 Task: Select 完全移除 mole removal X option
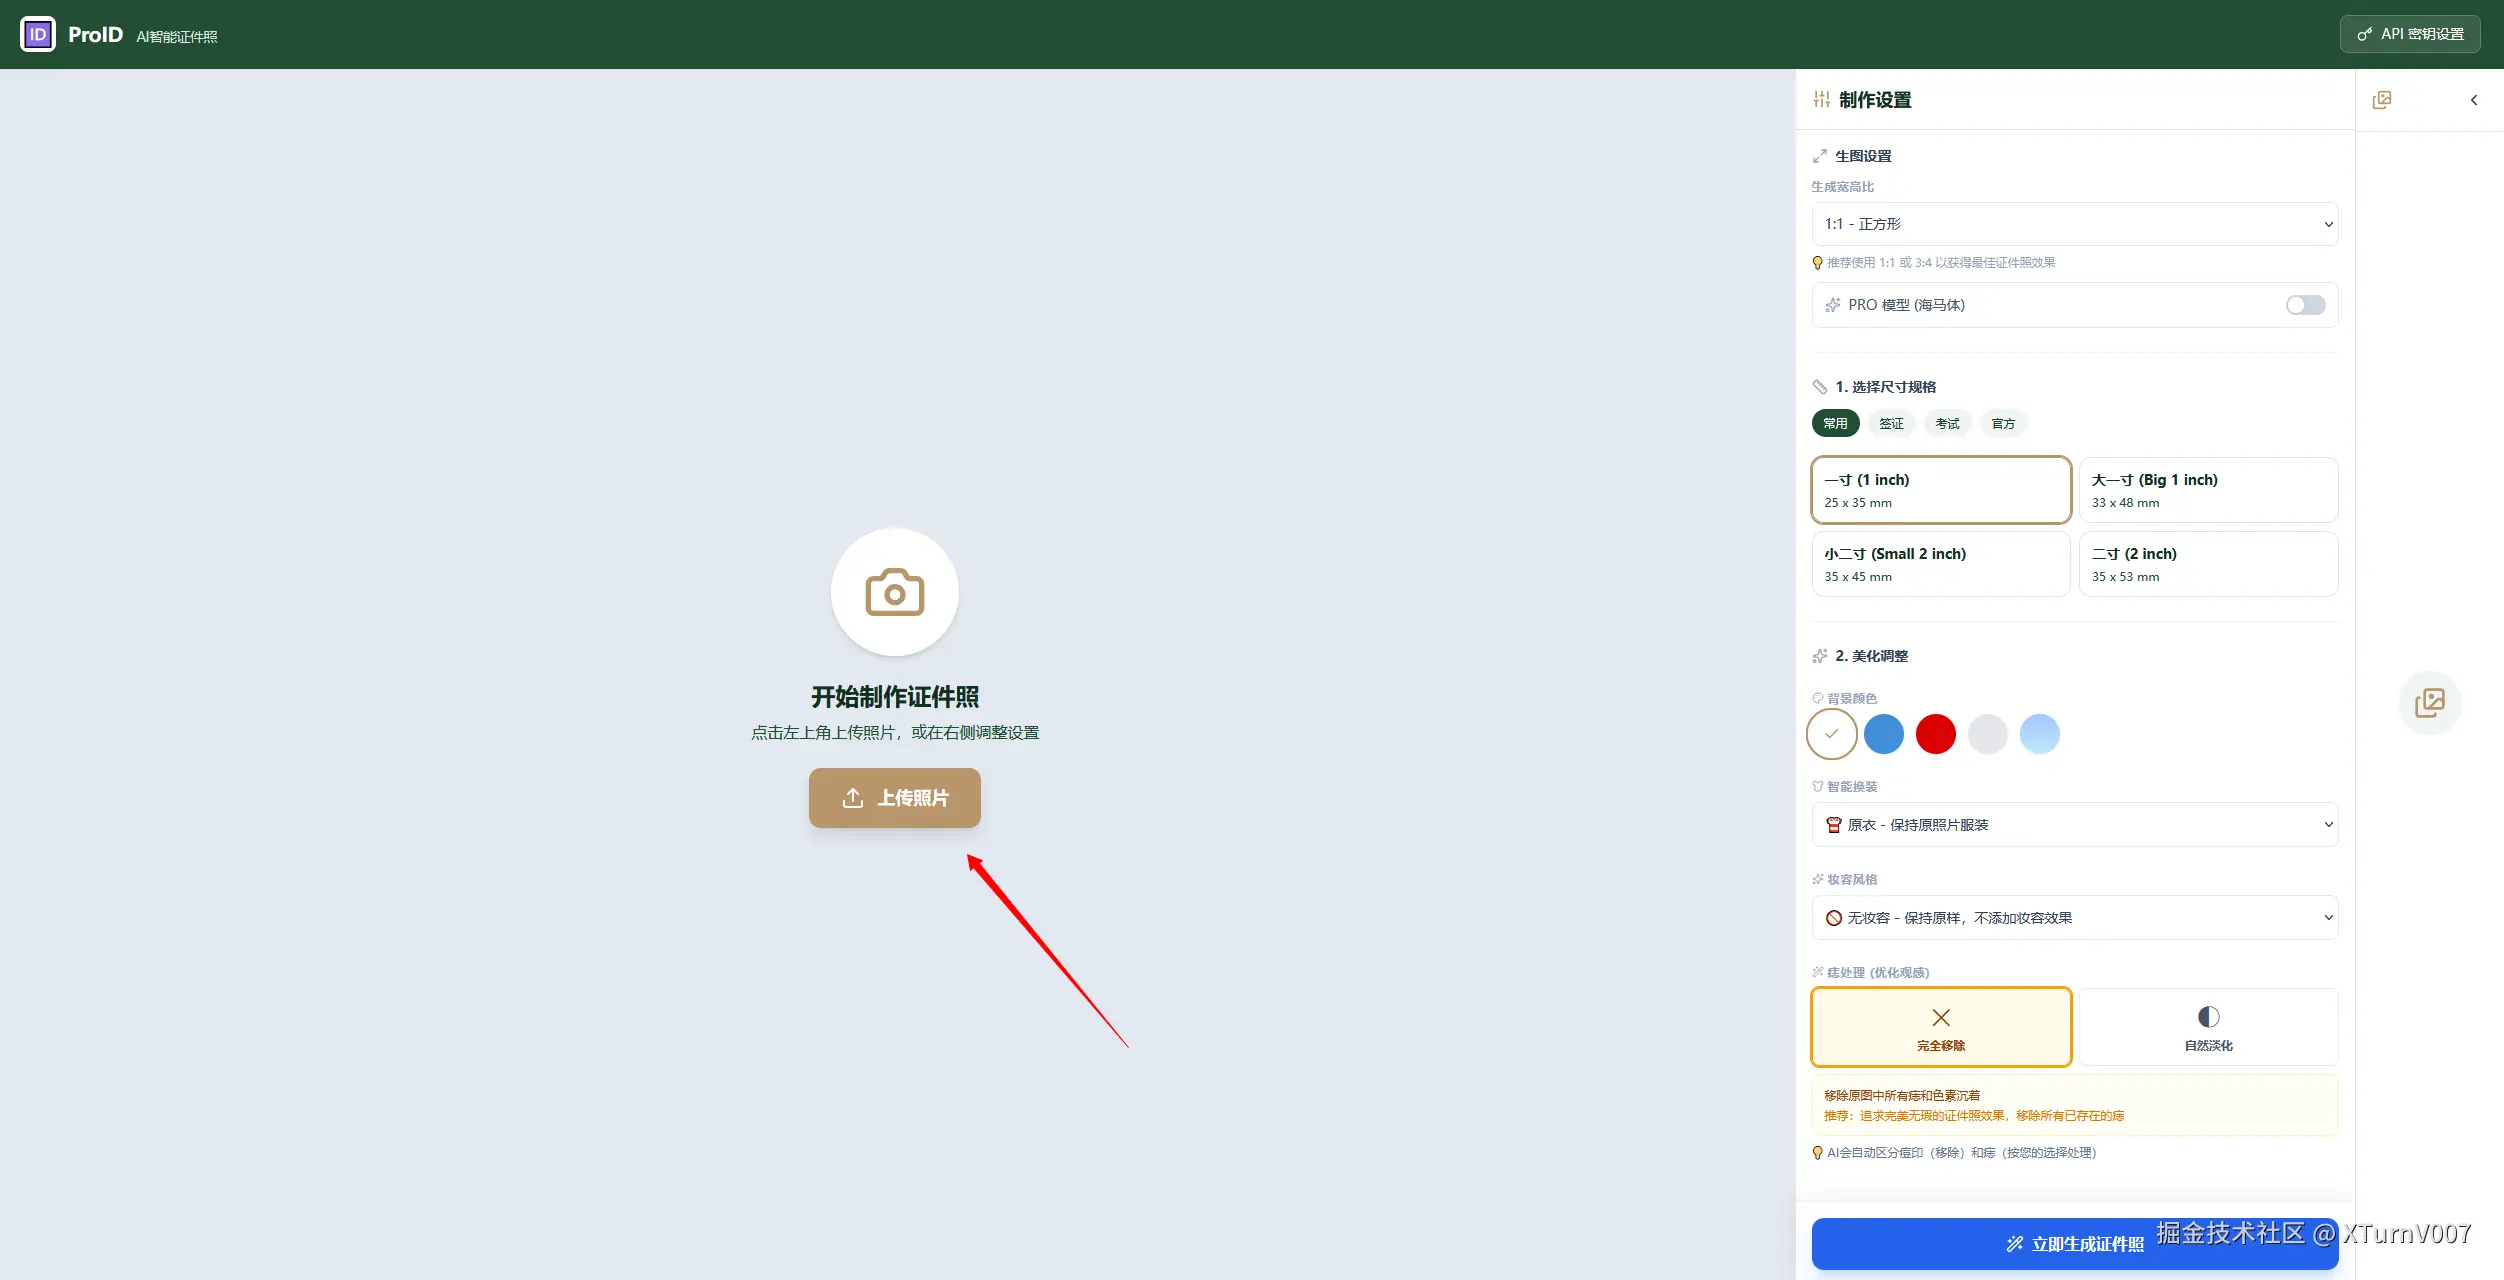coord(1940,1027)
